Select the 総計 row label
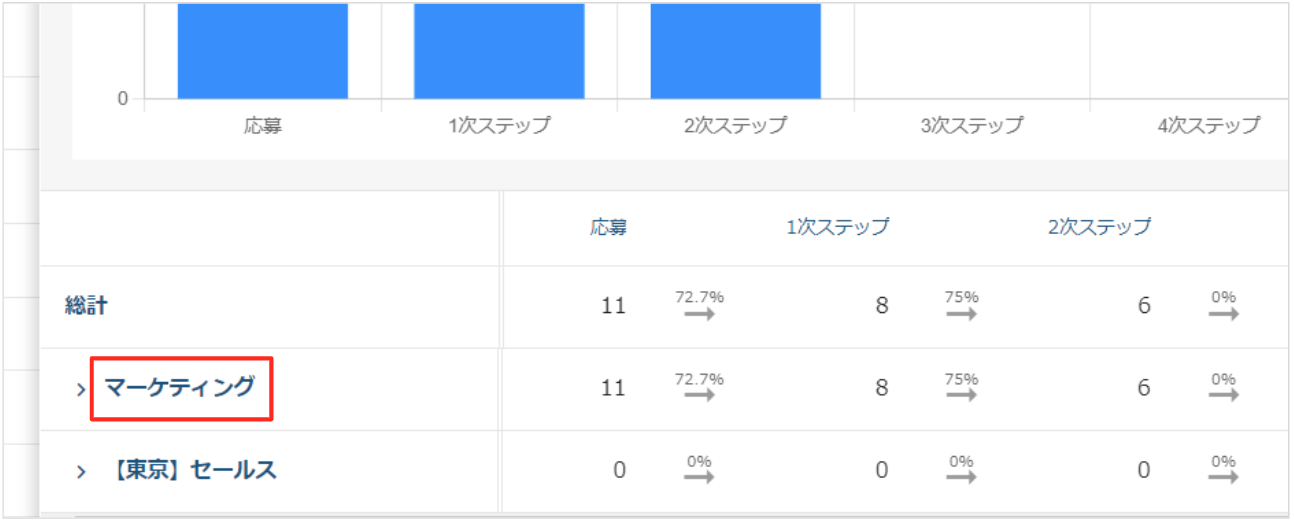 tap(86, 306)
